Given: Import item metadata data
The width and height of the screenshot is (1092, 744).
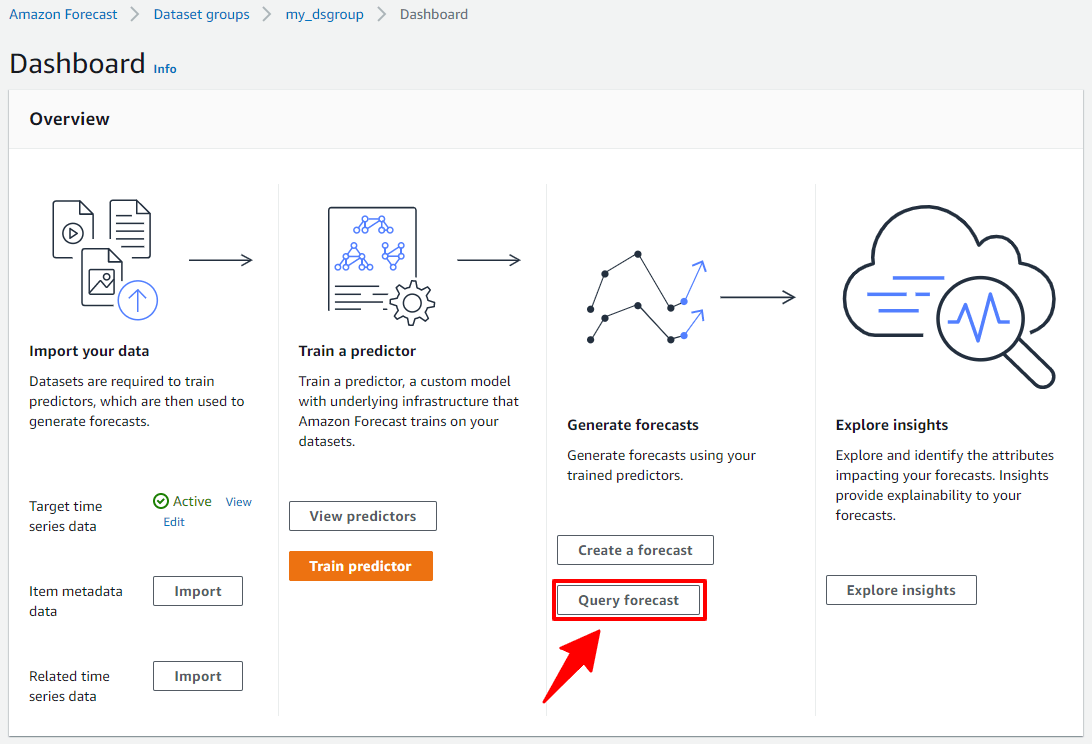Looking at the screenshot, I should point(198,591).
